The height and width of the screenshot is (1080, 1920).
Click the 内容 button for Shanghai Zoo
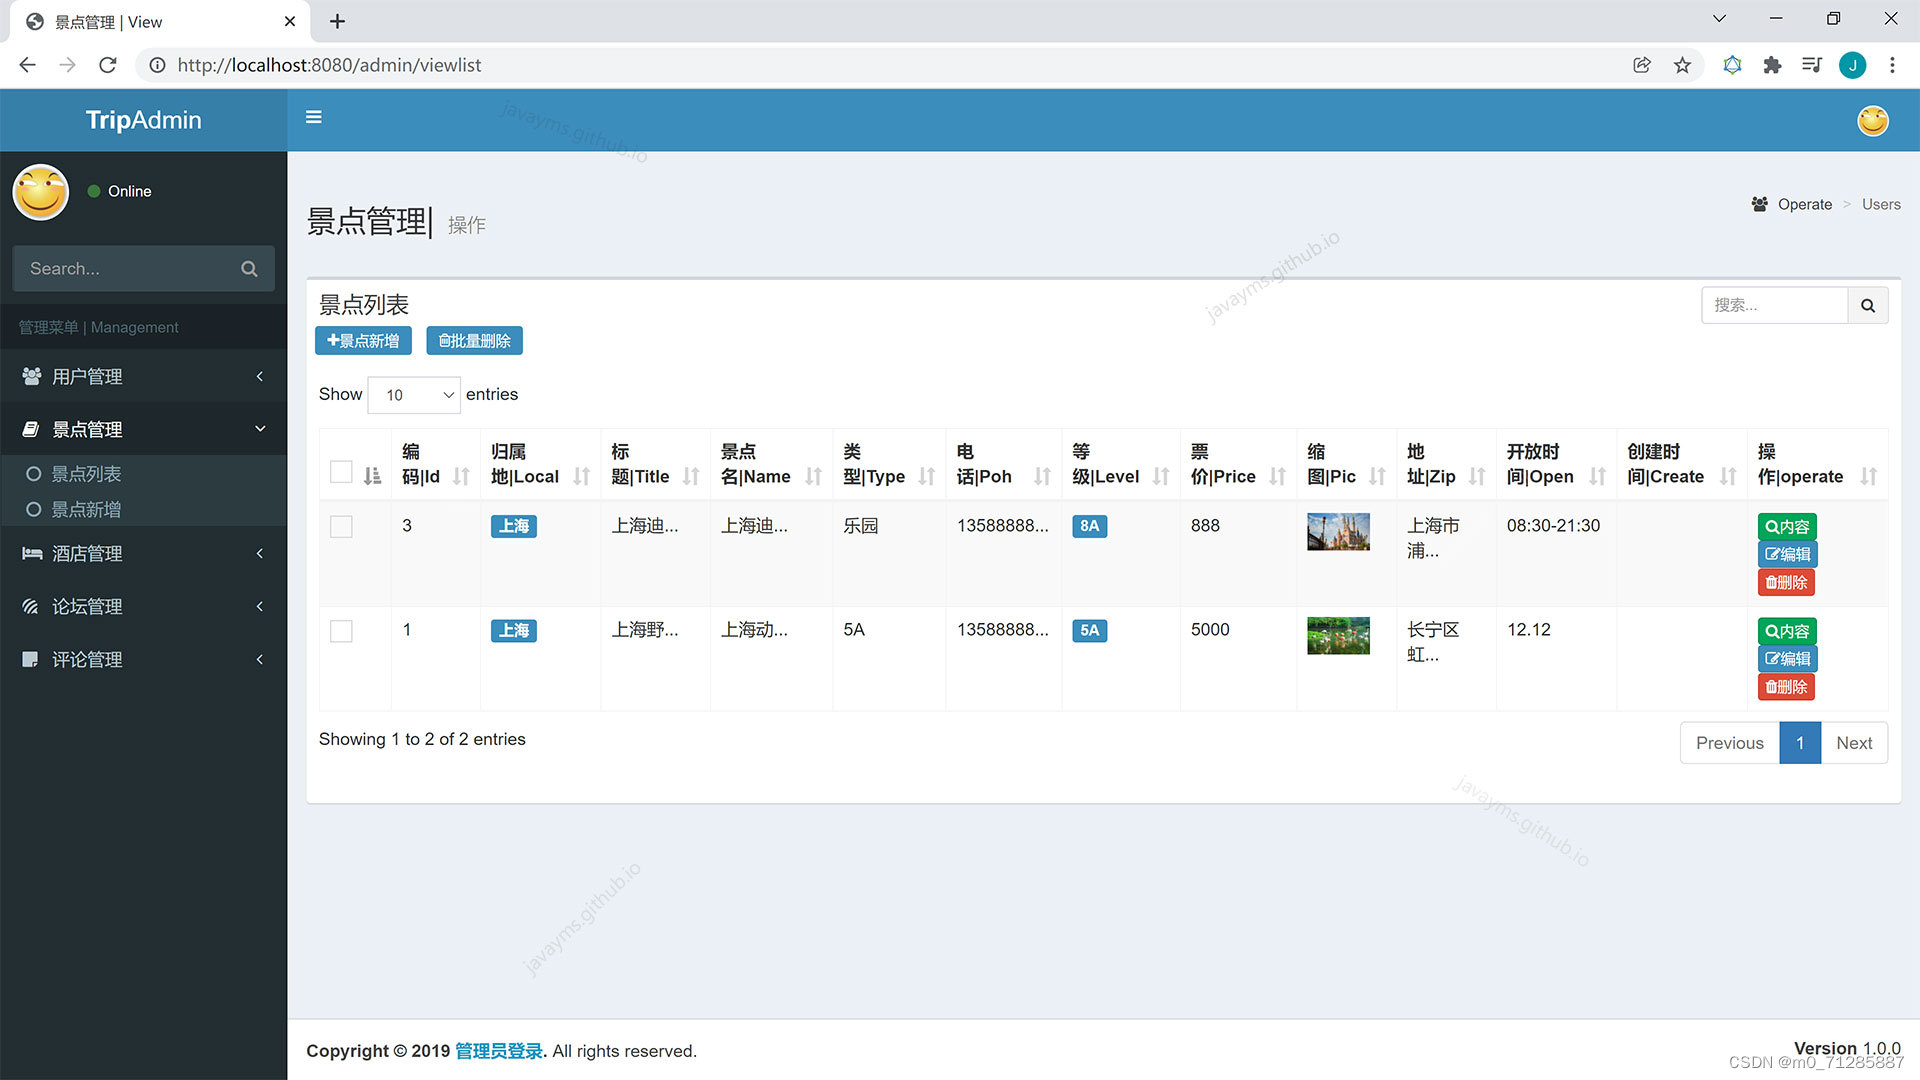tap(1785, 629)
